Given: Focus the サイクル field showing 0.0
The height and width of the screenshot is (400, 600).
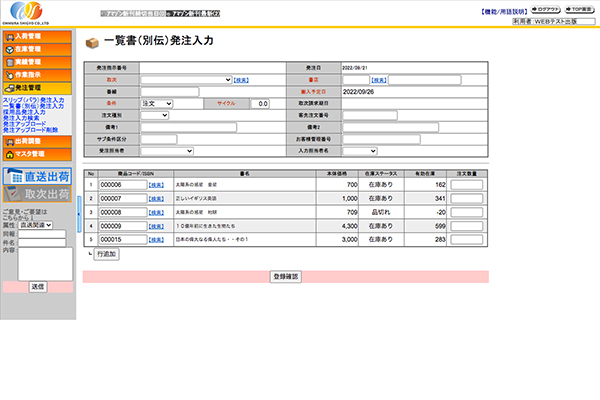Looking at the screenshot, I should click(x=260, y=104).
